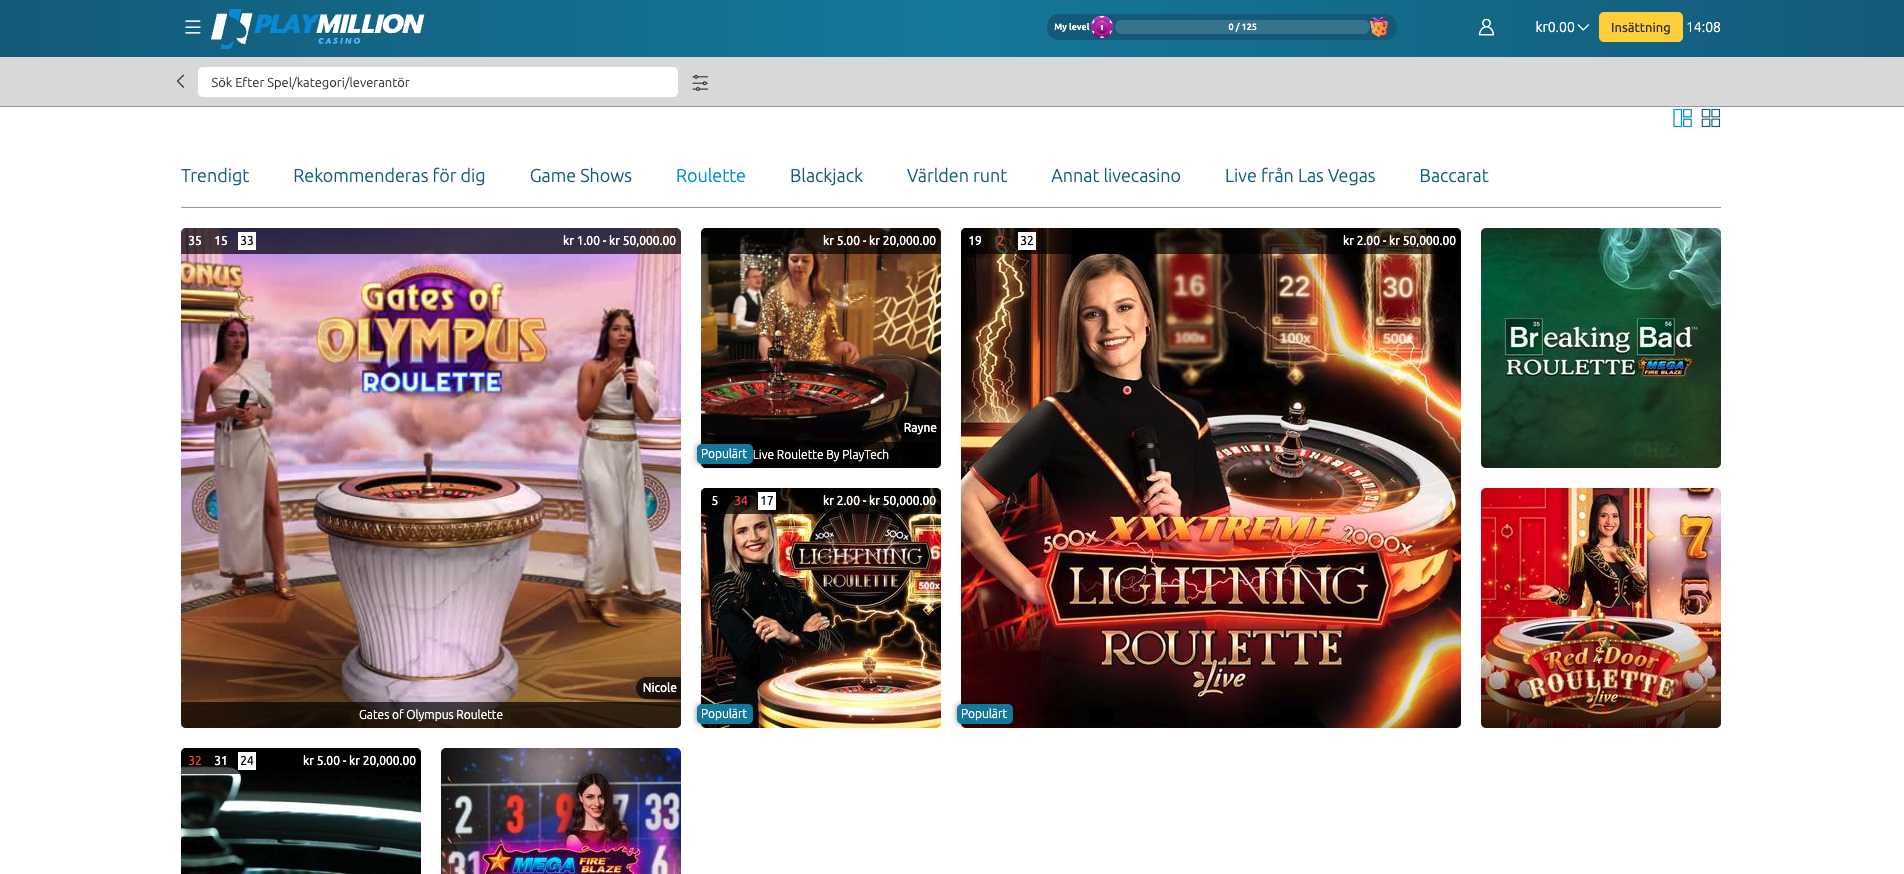Open the Rekommenderas för dig tab
This screenshot has width=1904, height=874.
coord(389,176)
